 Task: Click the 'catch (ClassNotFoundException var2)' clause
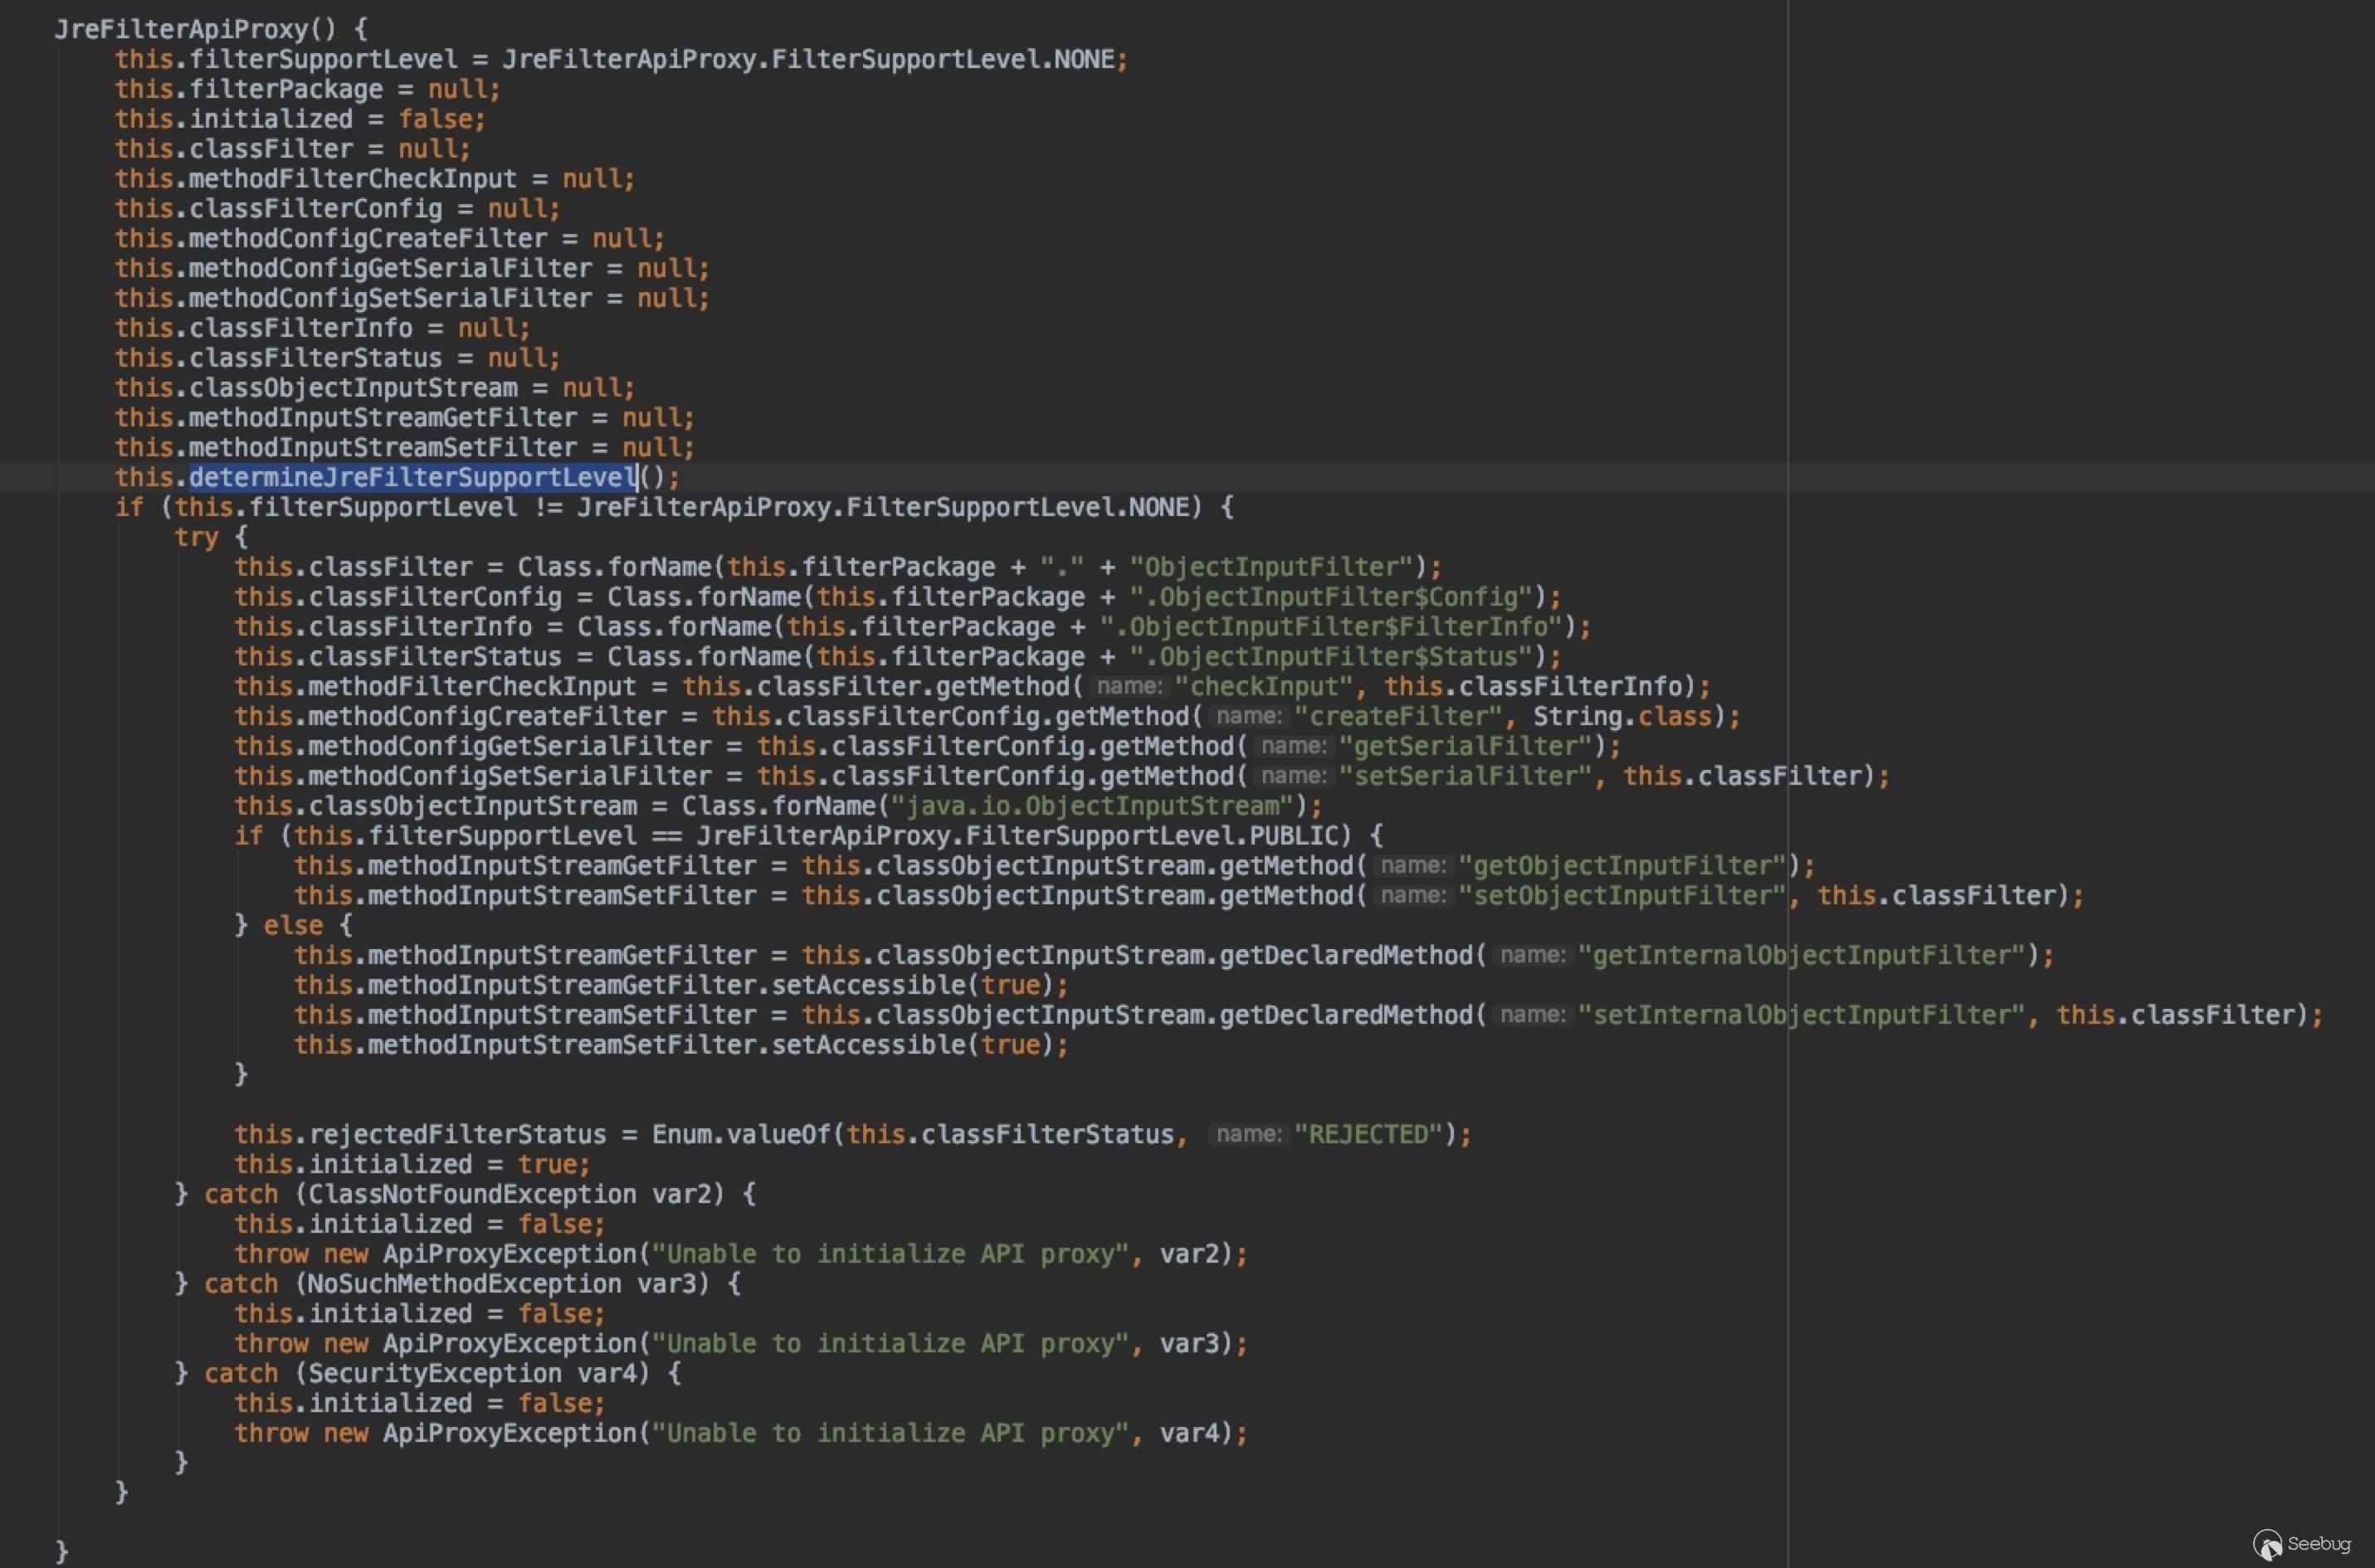click(480, 1195)
